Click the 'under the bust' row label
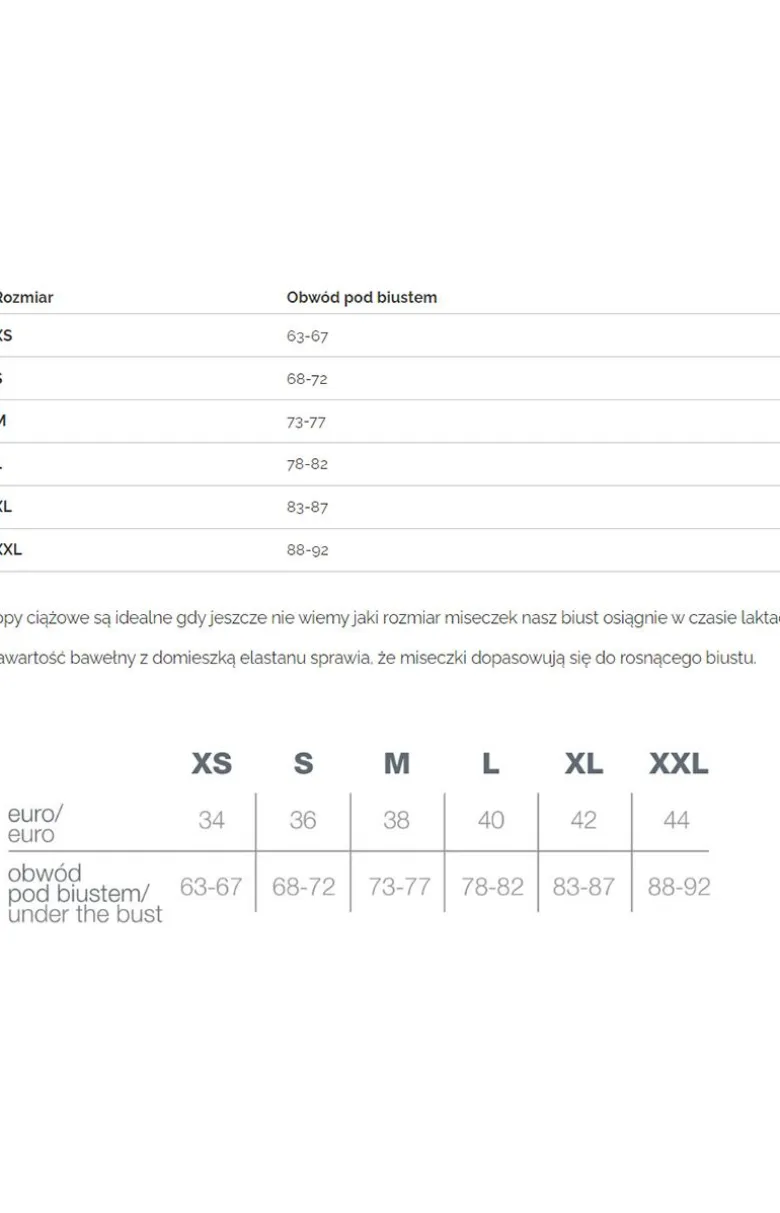780x1213 pixels. [85, 914]
